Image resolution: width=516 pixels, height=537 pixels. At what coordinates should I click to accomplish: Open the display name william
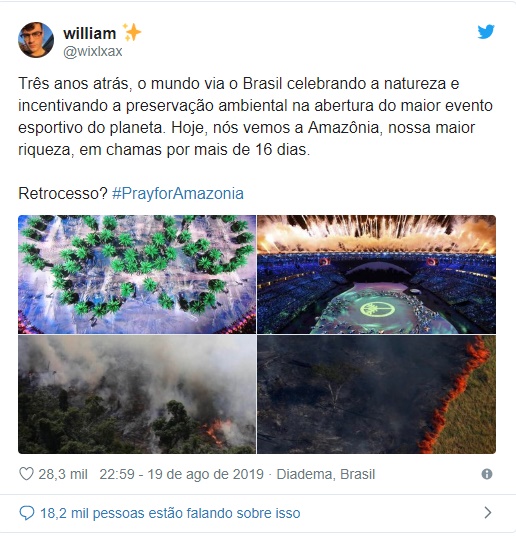click(90, 34)
